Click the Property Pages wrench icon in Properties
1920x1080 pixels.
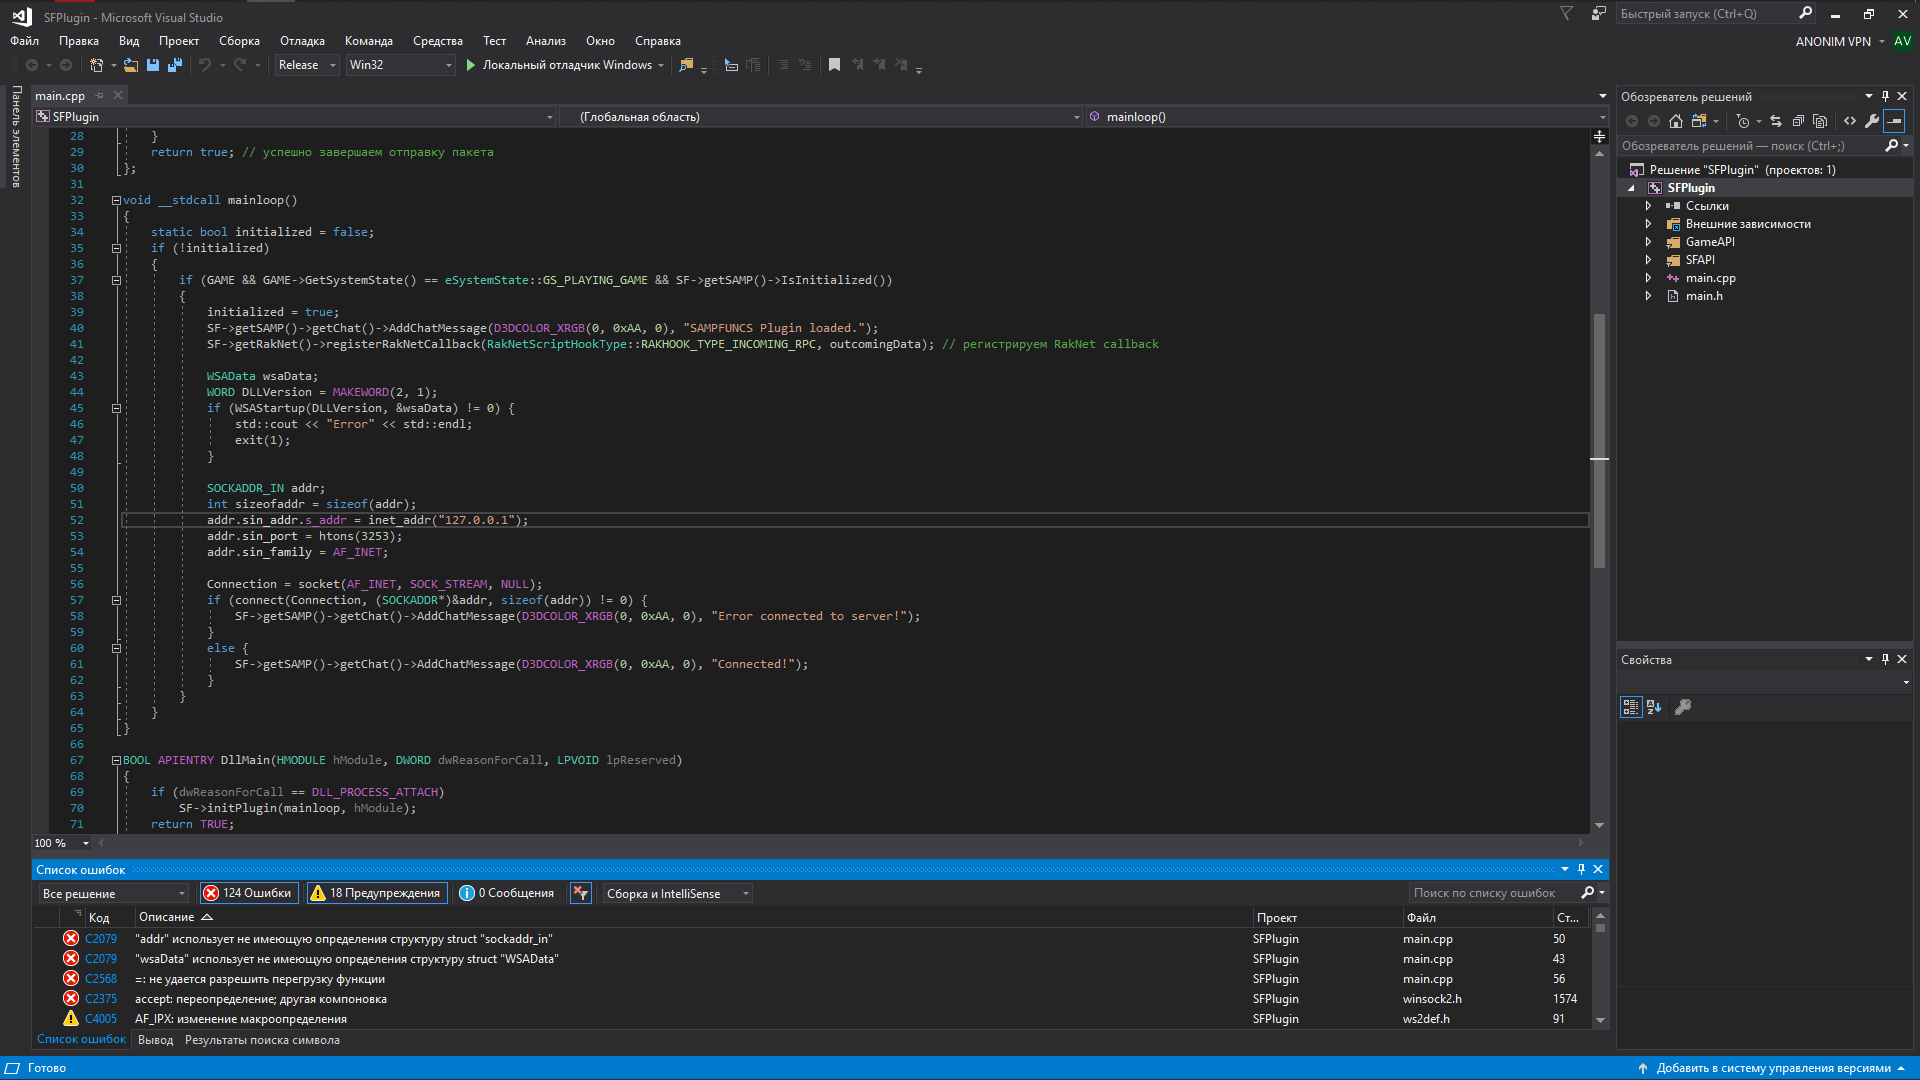click(1683, 707)
